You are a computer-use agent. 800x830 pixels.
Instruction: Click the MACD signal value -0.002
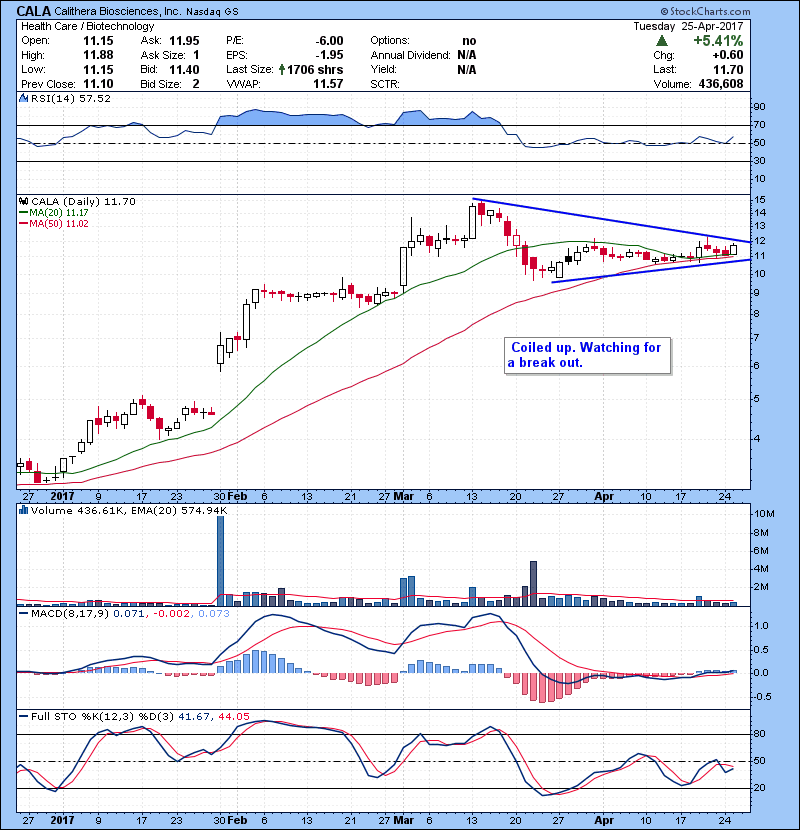(173, 614)
